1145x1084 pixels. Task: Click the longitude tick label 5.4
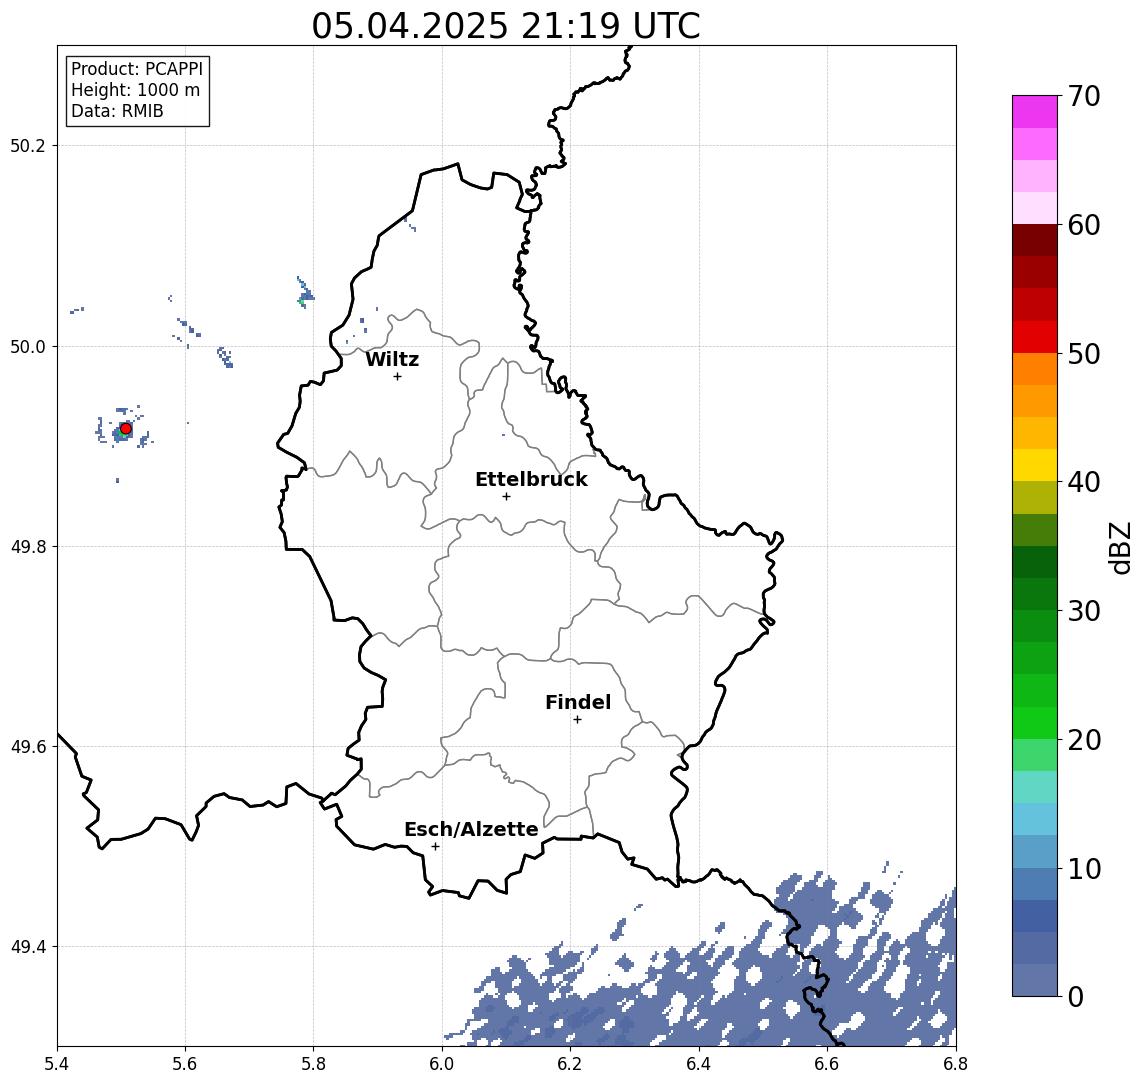point(57,1064)
